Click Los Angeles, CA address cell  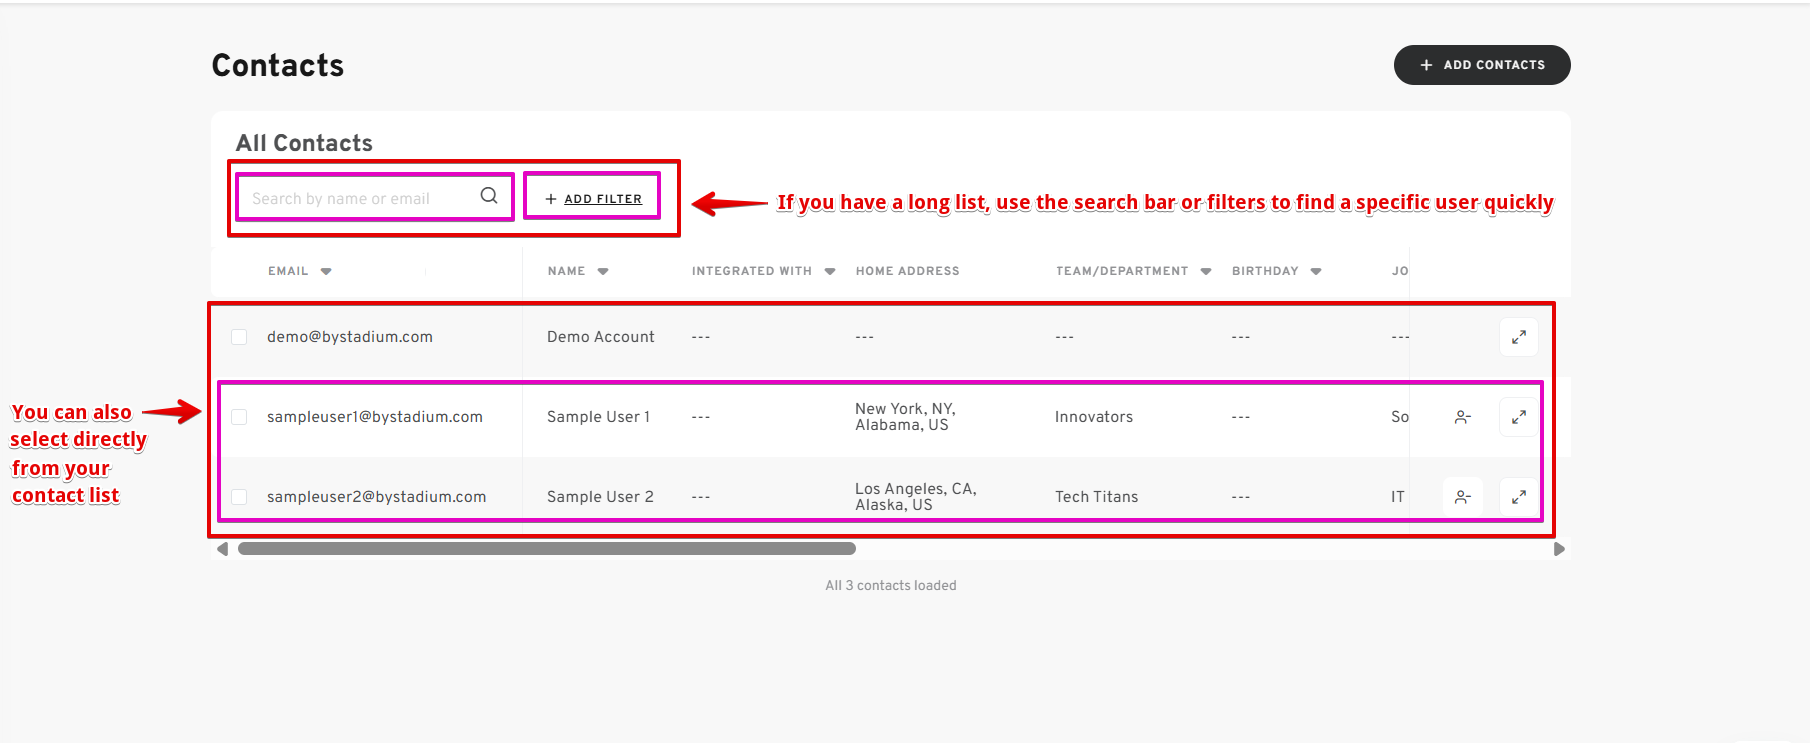point(916,497)
